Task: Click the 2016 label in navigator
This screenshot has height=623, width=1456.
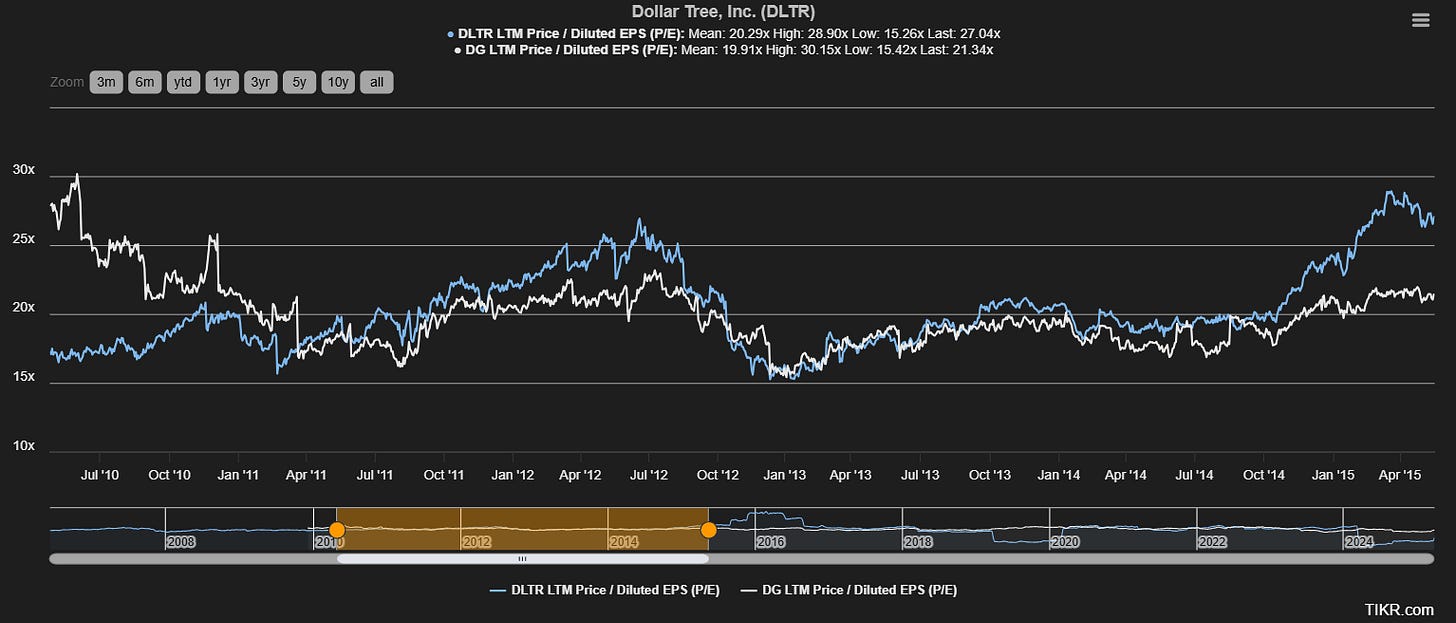Action: (x=771, y=541)
